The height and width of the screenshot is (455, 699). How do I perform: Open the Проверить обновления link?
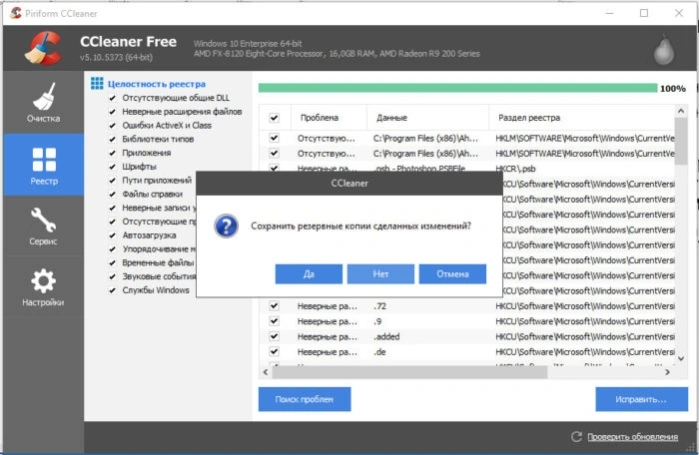pos(632,437)
